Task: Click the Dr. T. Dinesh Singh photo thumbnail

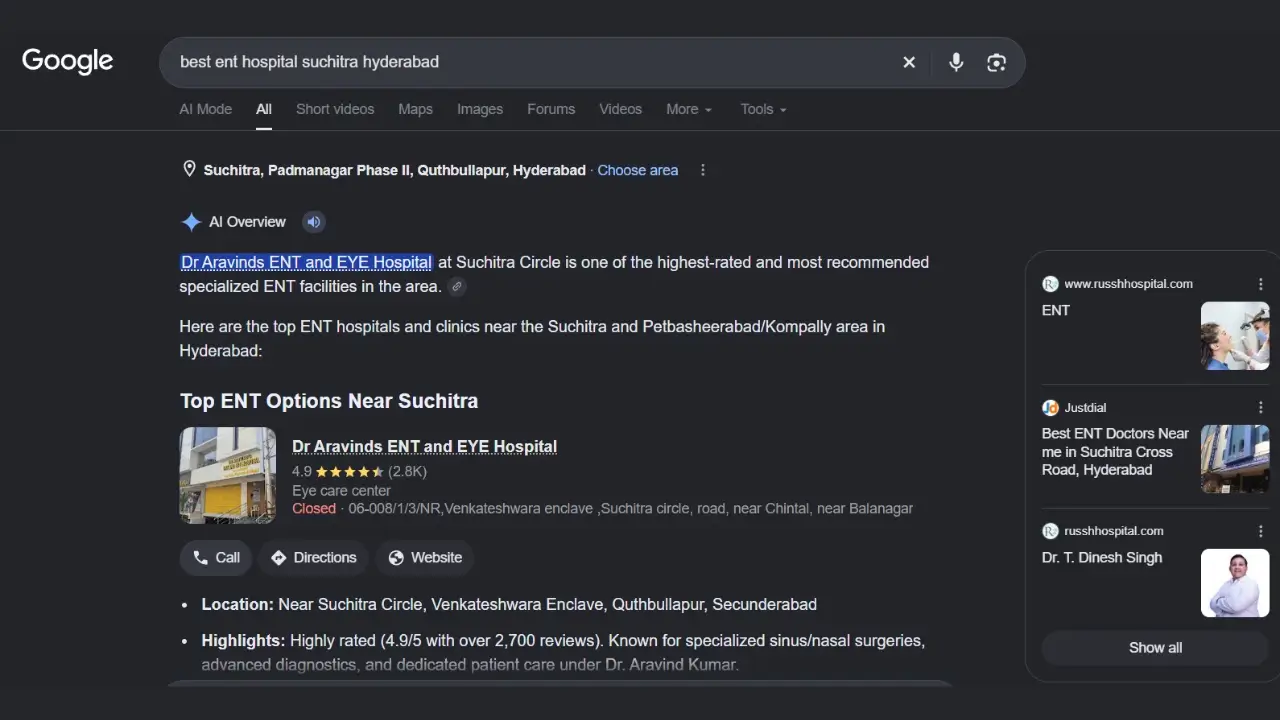Action: pyautogui.click(x=1235, y=583)
